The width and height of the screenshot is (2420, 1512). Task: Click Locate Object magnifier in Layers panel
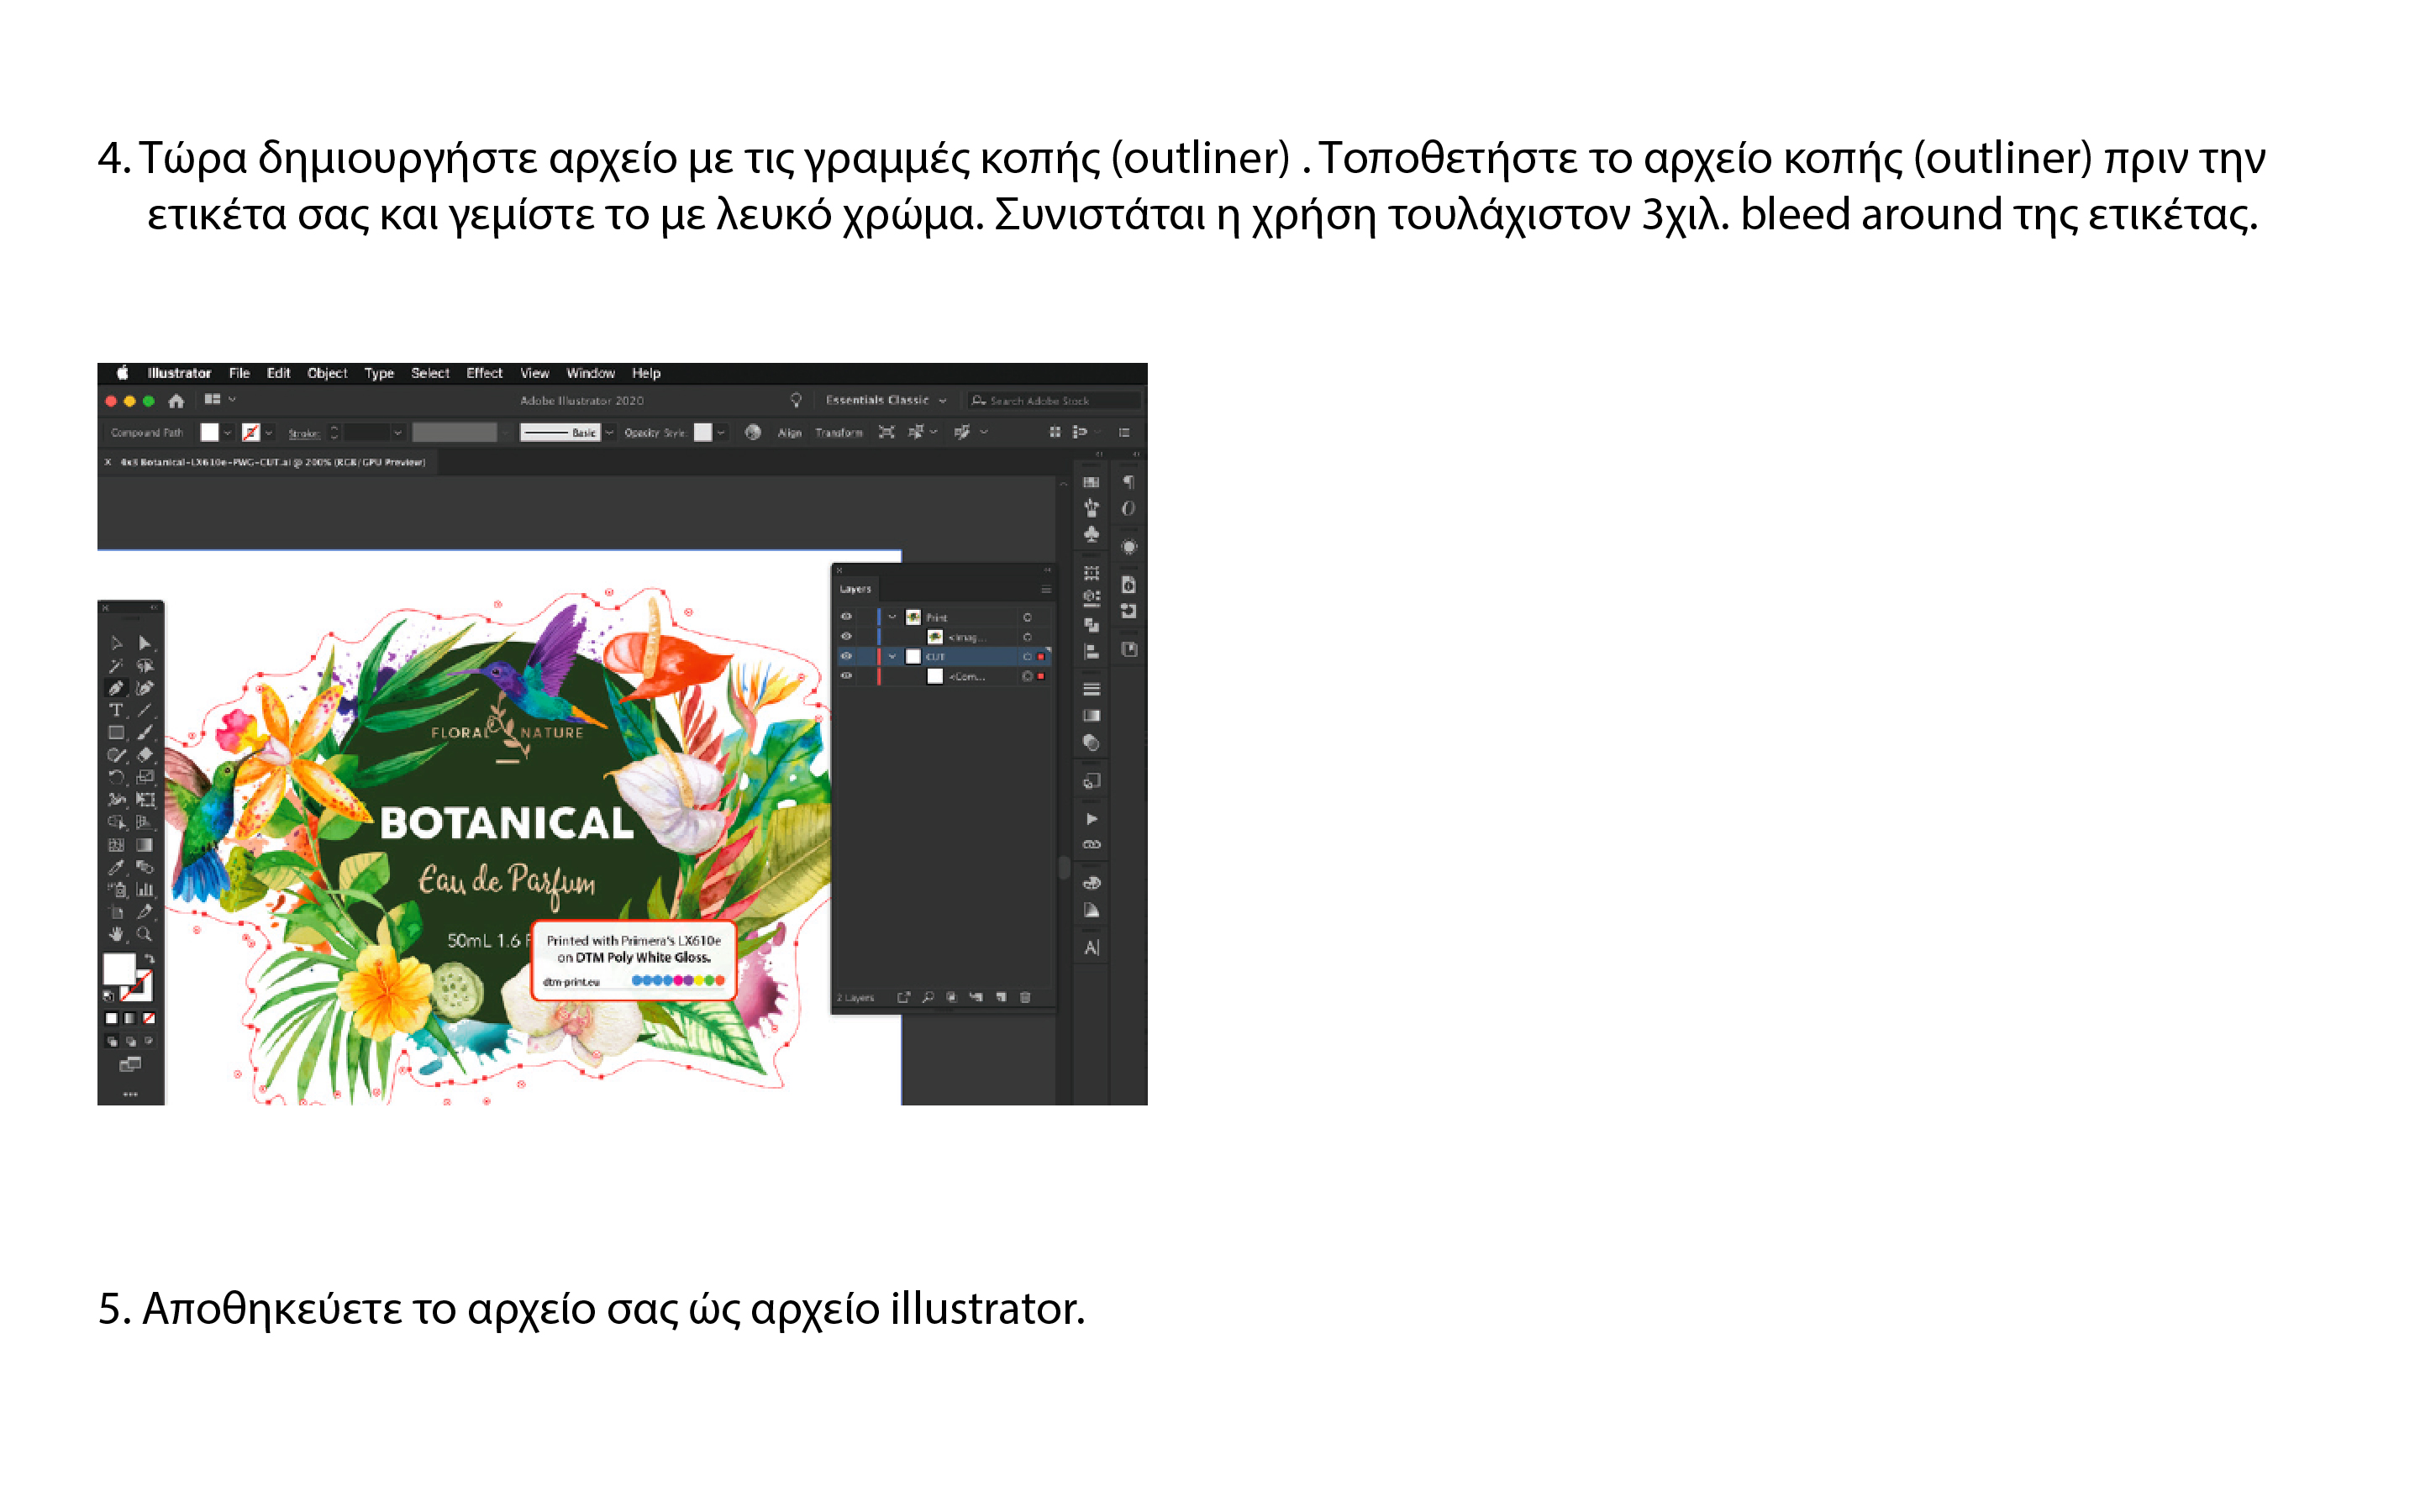click(x=928, y=997)
